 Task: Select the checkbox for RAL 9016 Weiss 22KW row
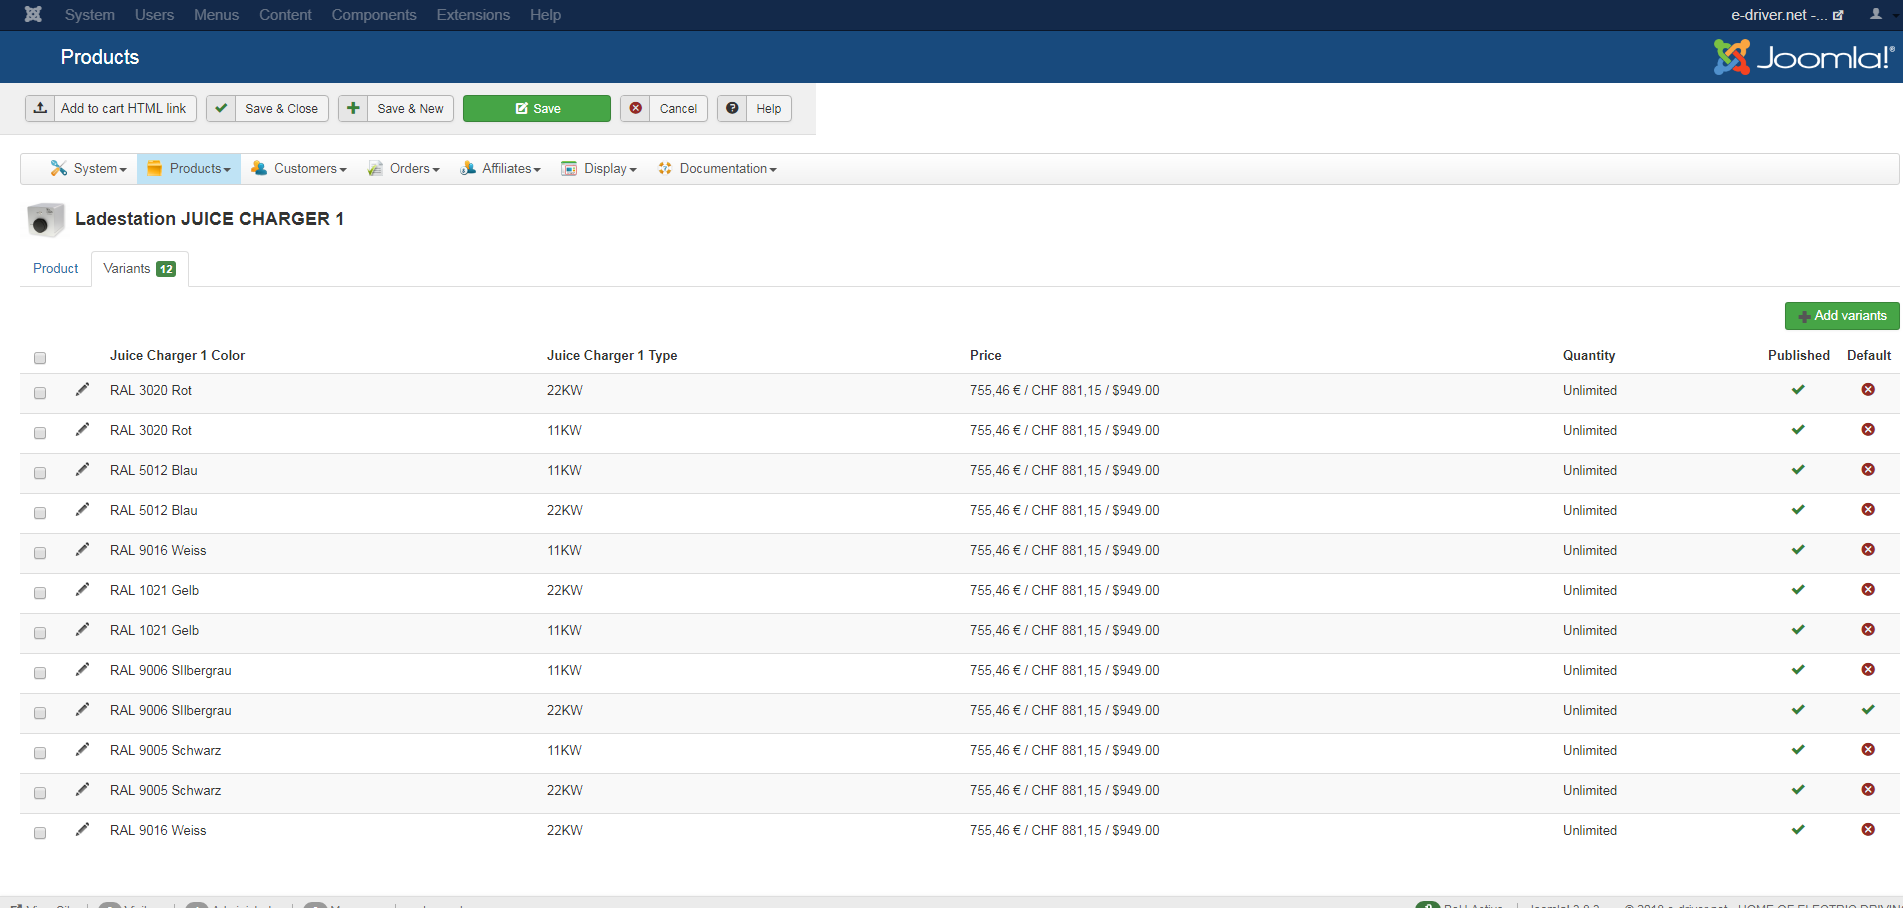(x=40, y=833)
